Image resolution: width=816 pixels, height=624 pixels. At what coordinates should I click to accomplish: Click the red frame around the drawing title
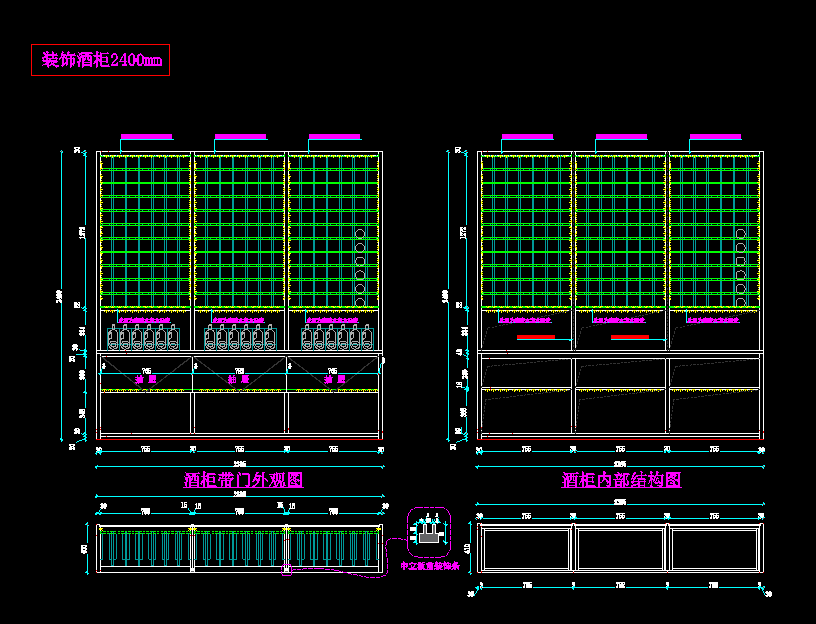click(x=100, y=60)
